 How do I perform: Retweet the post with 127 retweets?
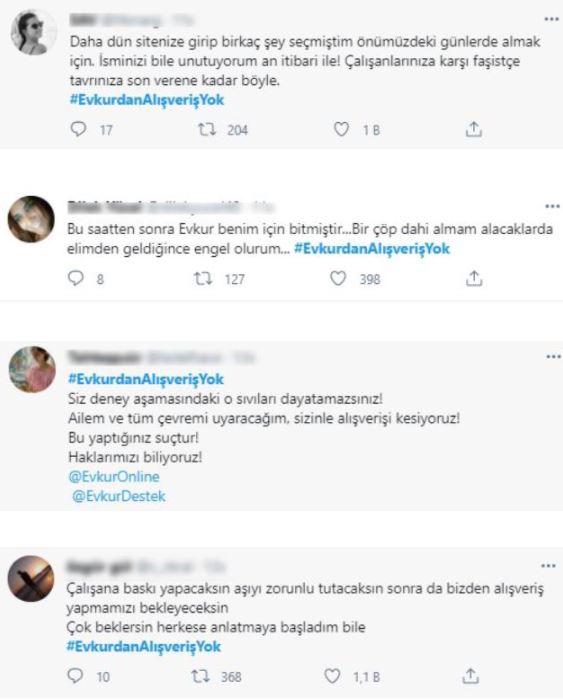[203, 279]
